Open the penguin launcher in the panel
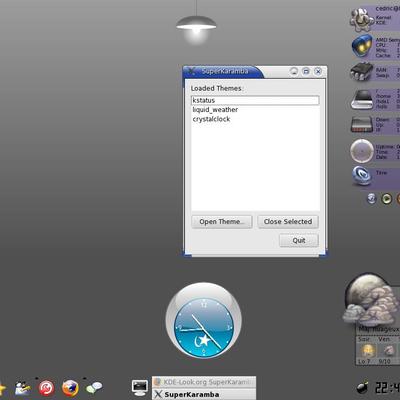400x400 pixels. click(23, 388)
